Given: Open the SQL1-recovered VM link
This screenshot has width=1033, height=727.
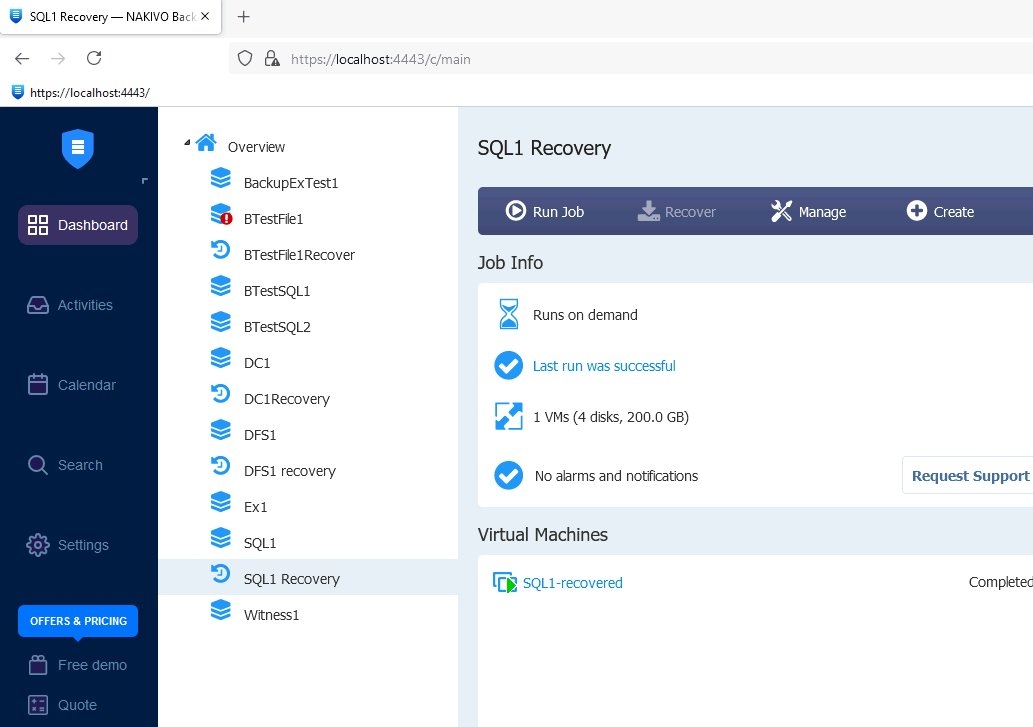Looking at the screenshot, I should (x=572, y=583).
